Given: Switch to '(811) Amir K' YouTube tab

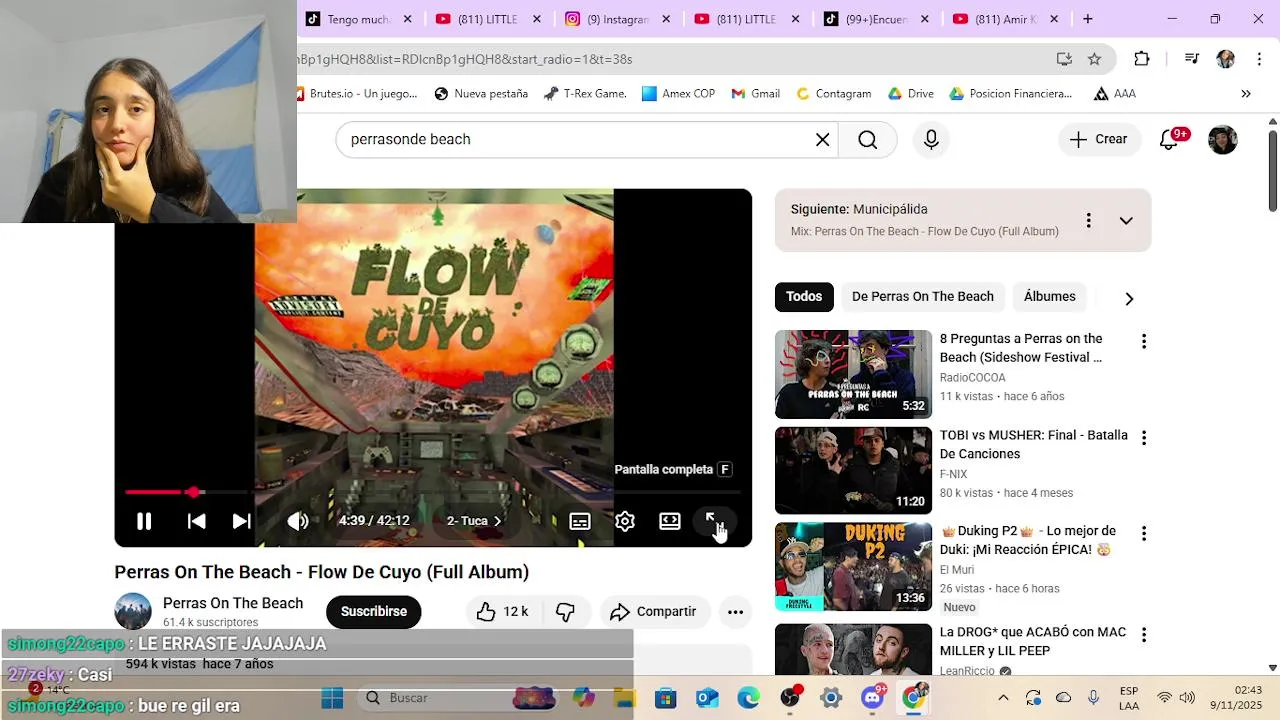Looking at the screenshot, I should click(x=1005, y=19).
